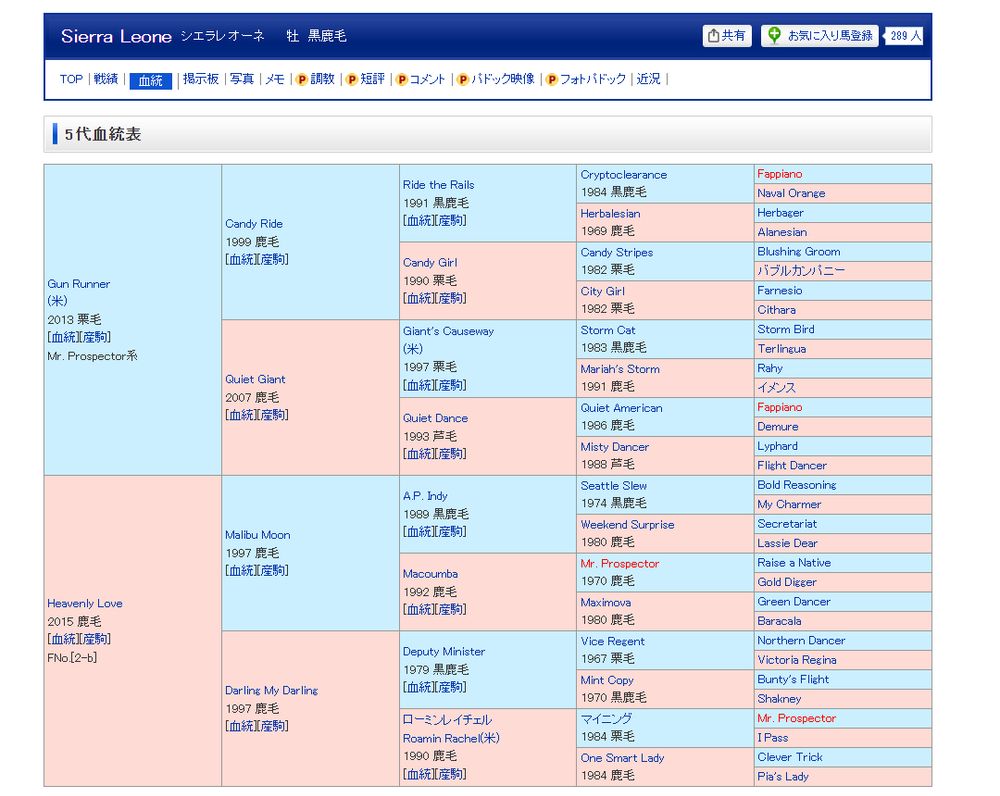The width and height of the screenshot is (1000, 796).
Task: Open Northern Dancer link
Action: point(802,641)
